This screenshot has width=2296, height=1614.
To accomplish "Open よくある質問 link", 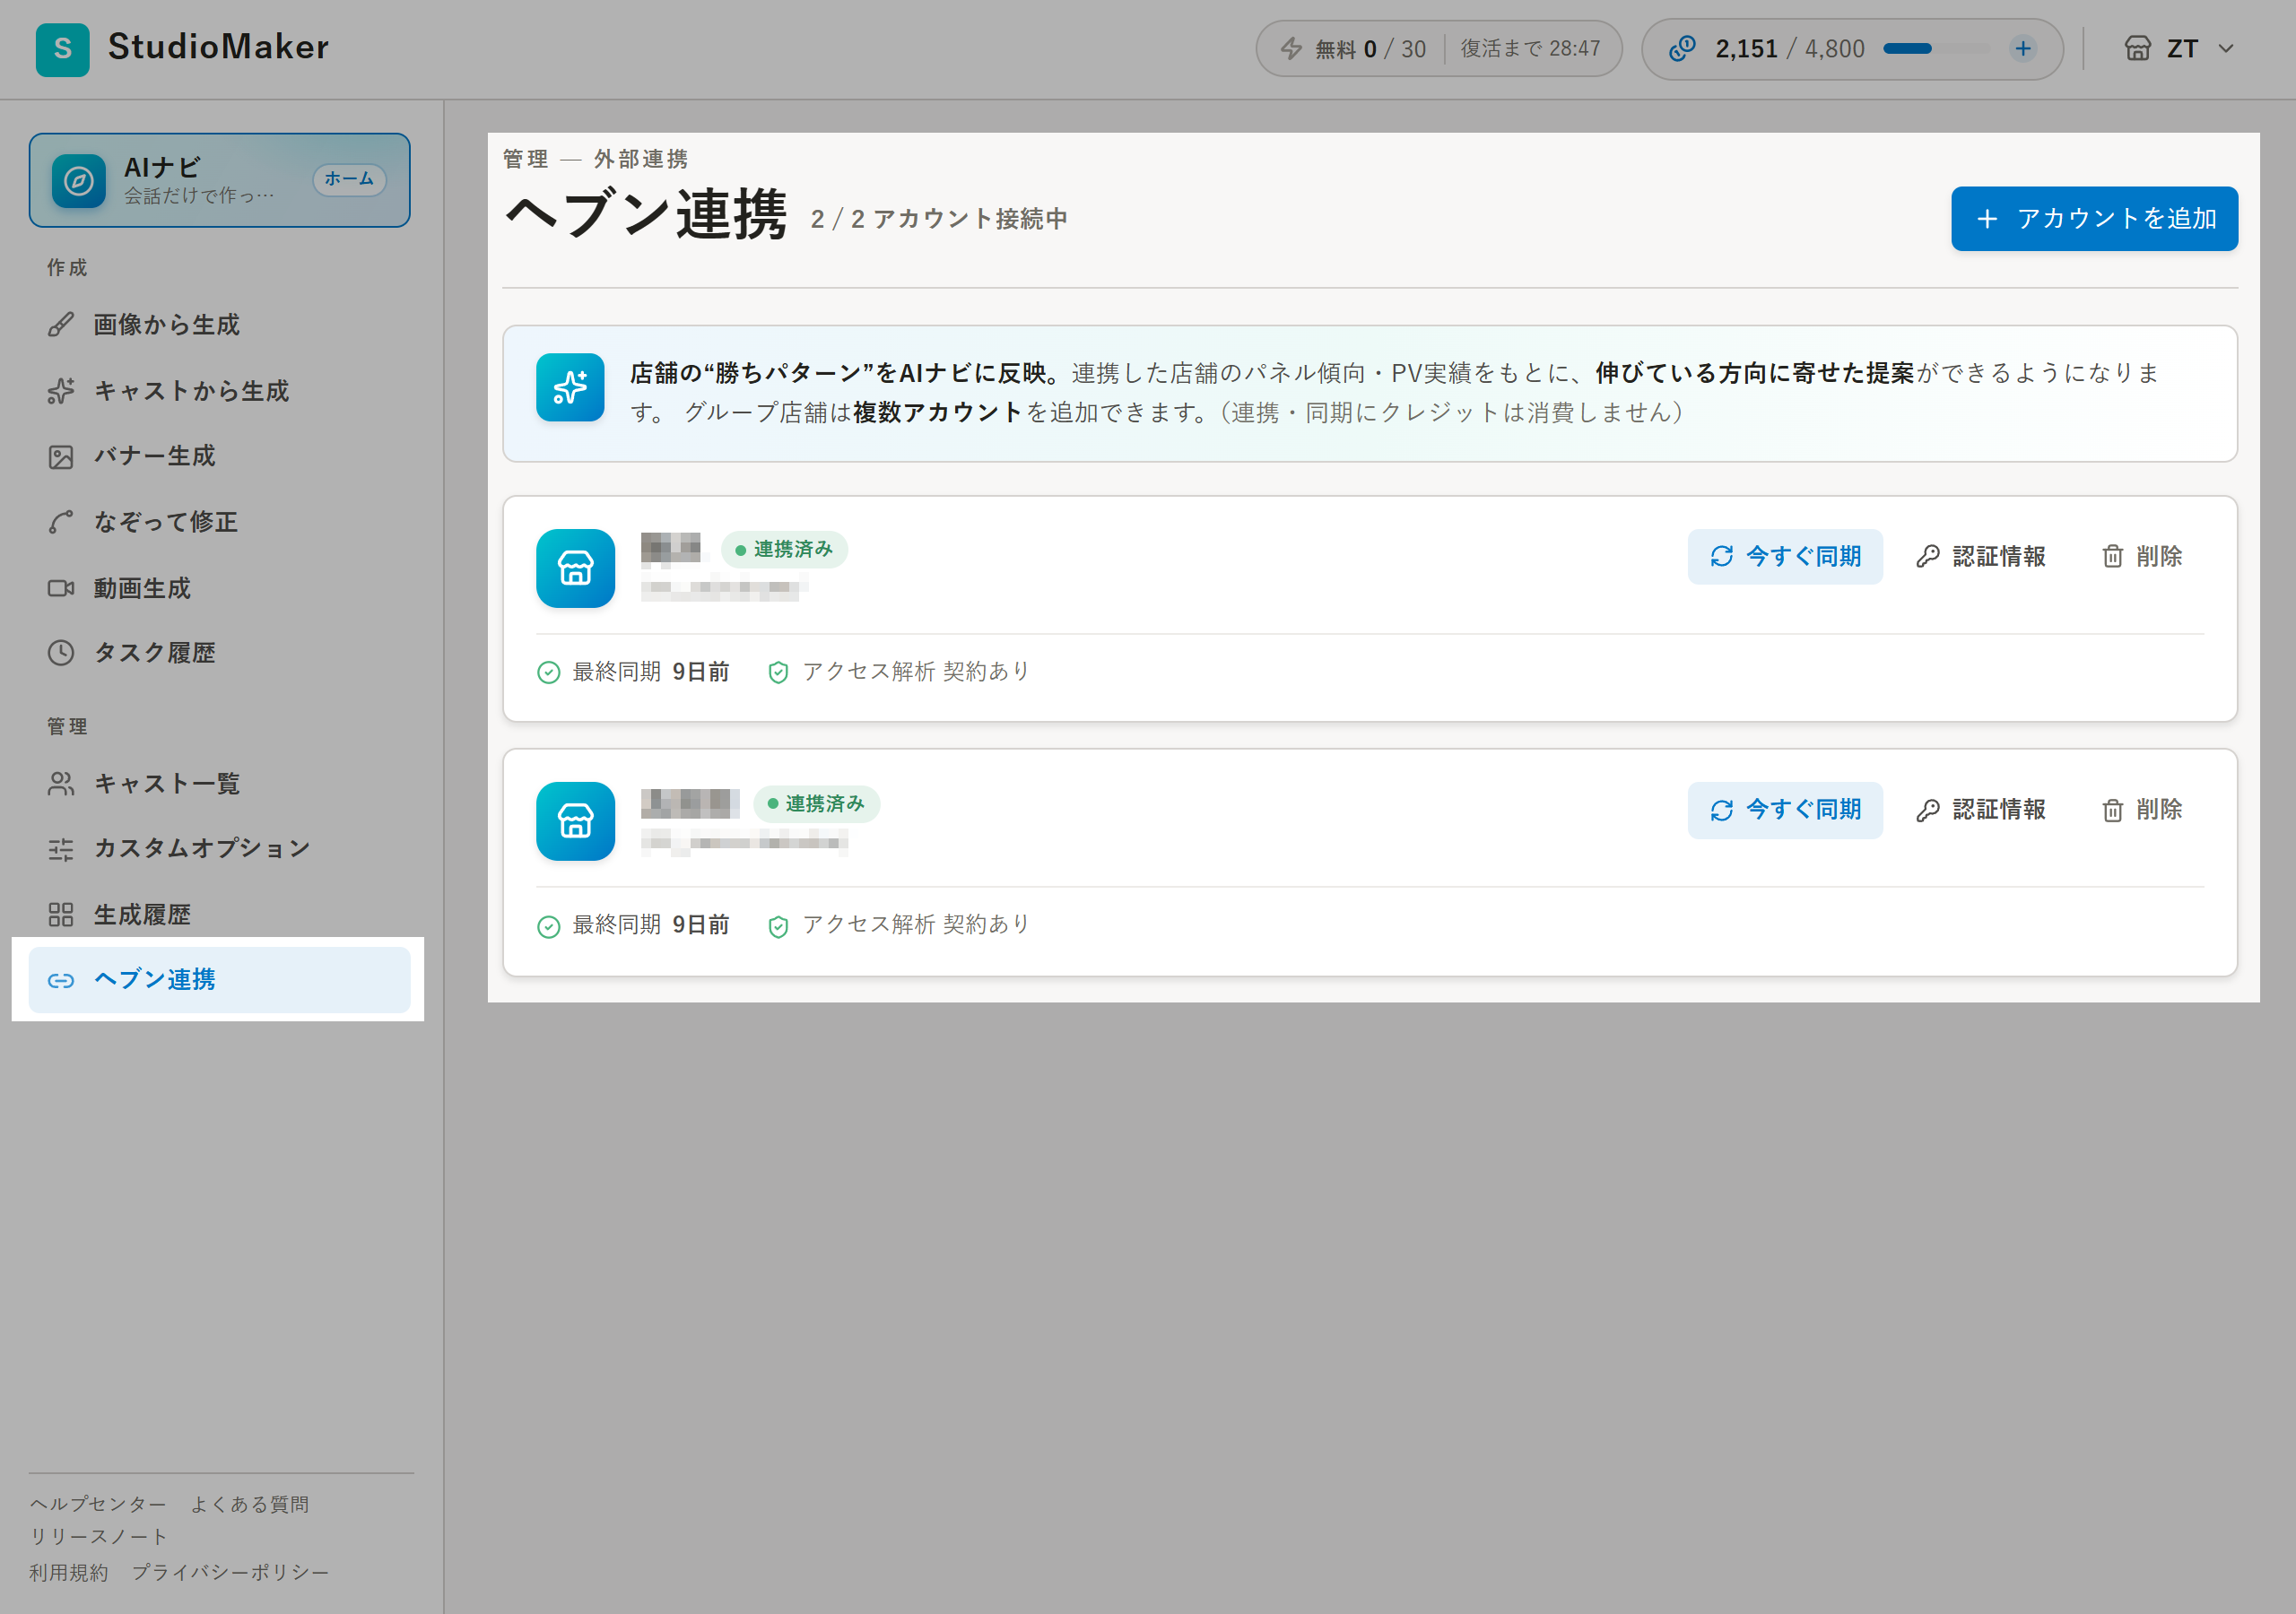I will click(250, 1504).
